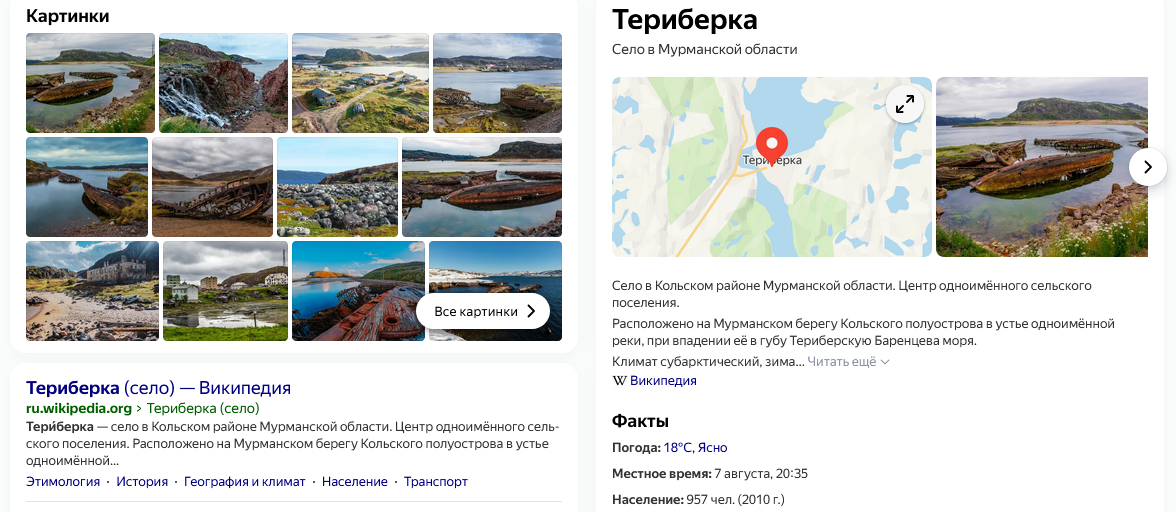Follow the Териберка (село) breadcrumb link
The image size is (1176, 512).
202,409
